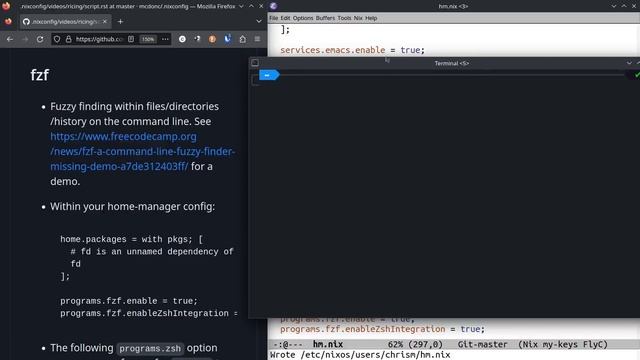The image size is (640, 360).
Task: Click the home.packages code line on GitHub
Action: (x=131, y=240)
